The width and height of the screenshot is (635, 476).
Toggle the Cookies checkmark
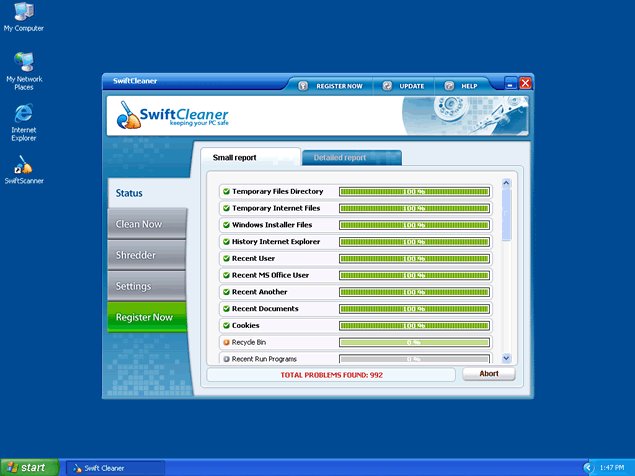[226, 325]
